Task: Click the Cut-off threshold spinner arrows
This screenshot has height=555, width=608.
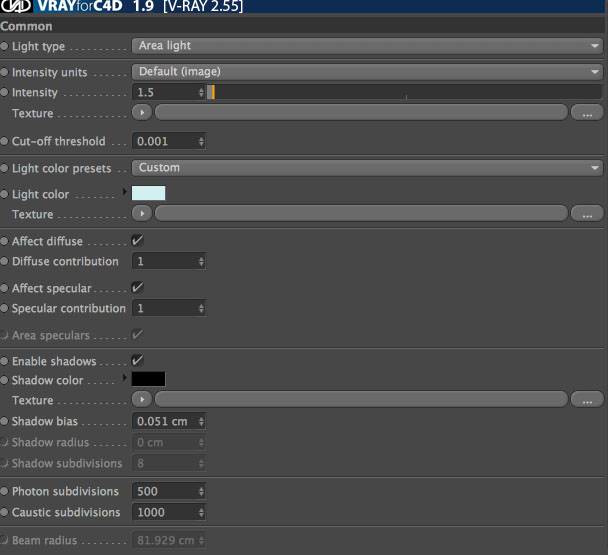Action: pos(201,141)
